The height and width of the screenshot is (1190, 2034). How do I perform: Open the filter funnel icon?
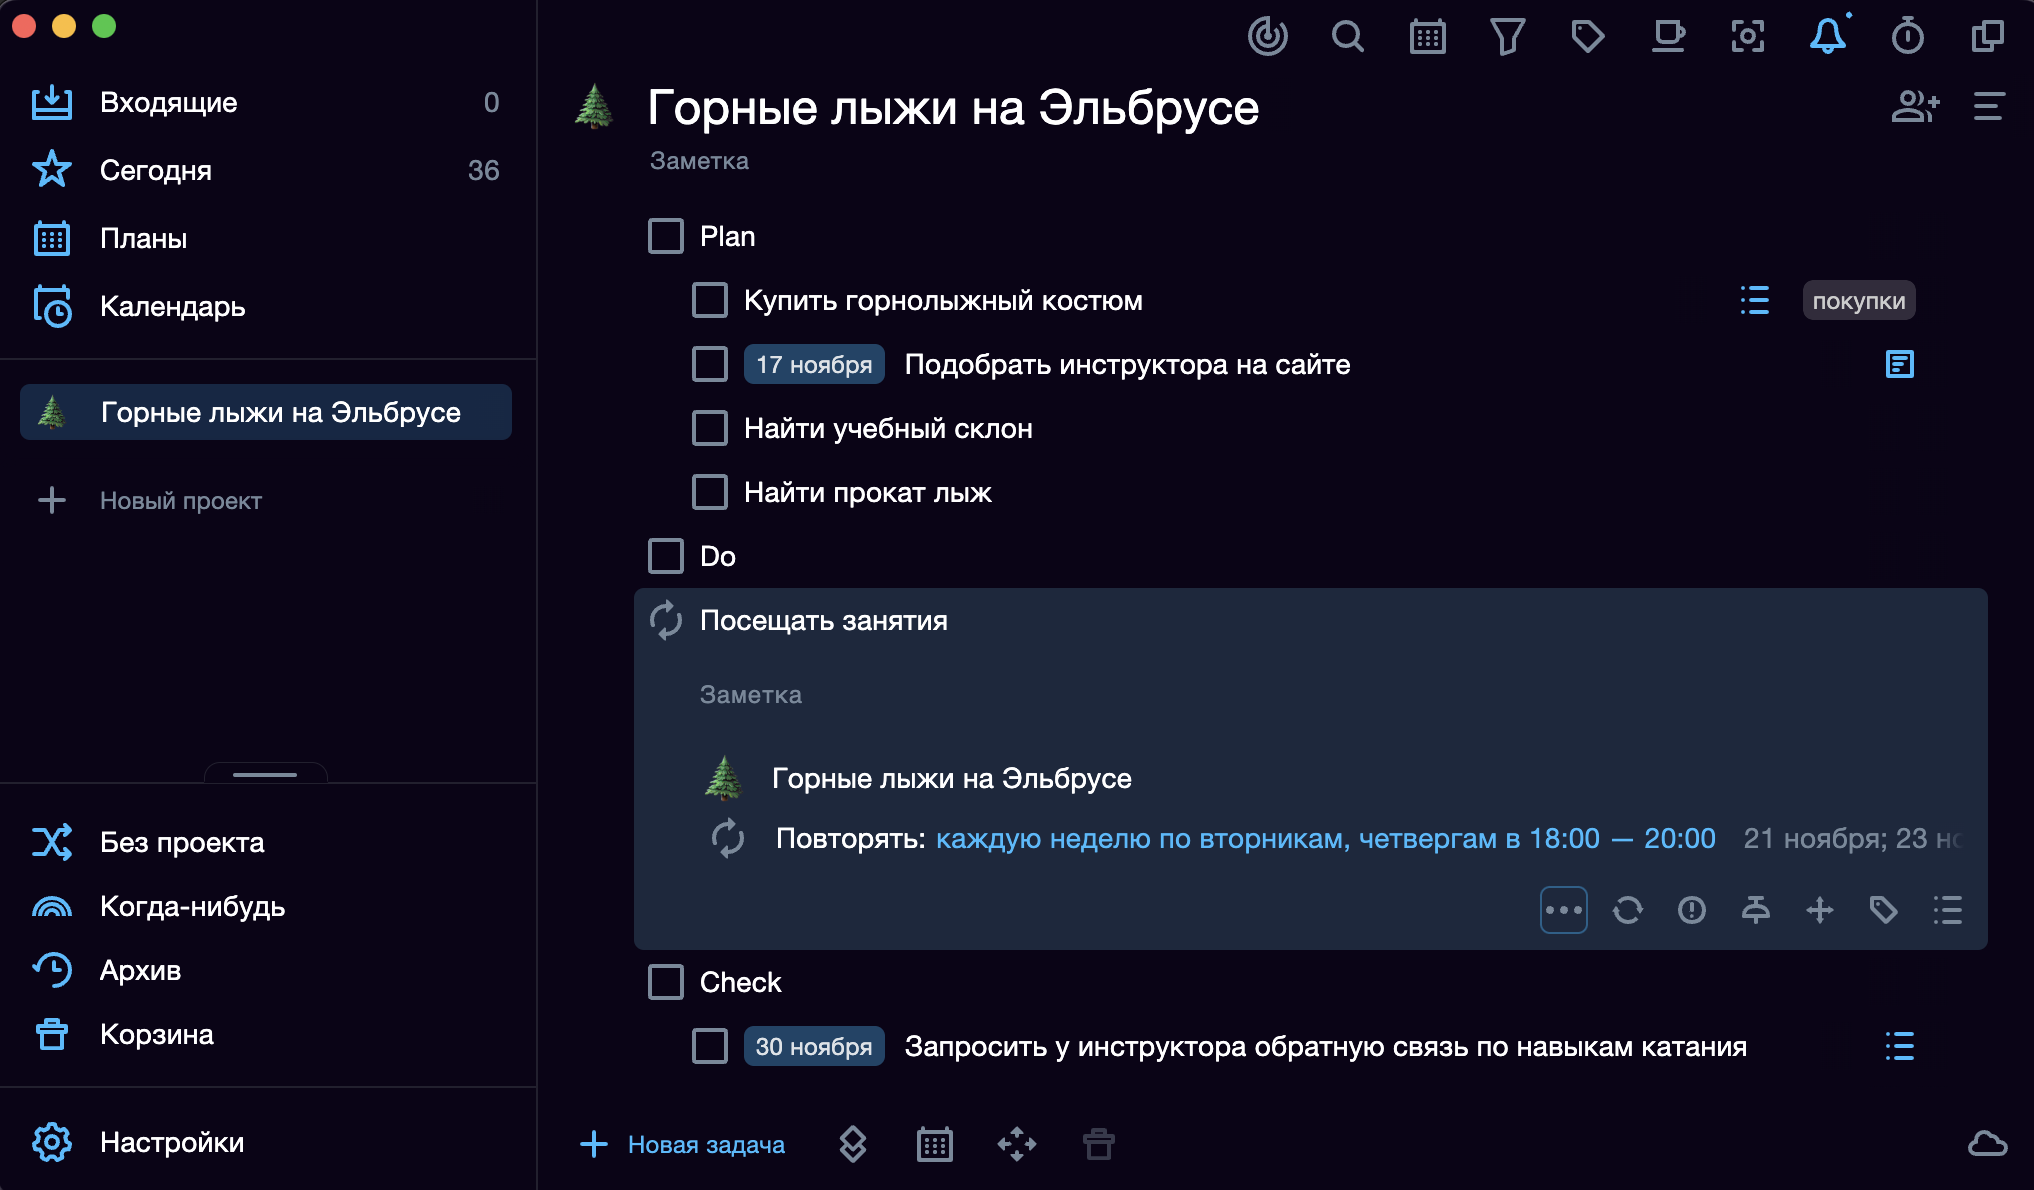[x=1507, y=37]
